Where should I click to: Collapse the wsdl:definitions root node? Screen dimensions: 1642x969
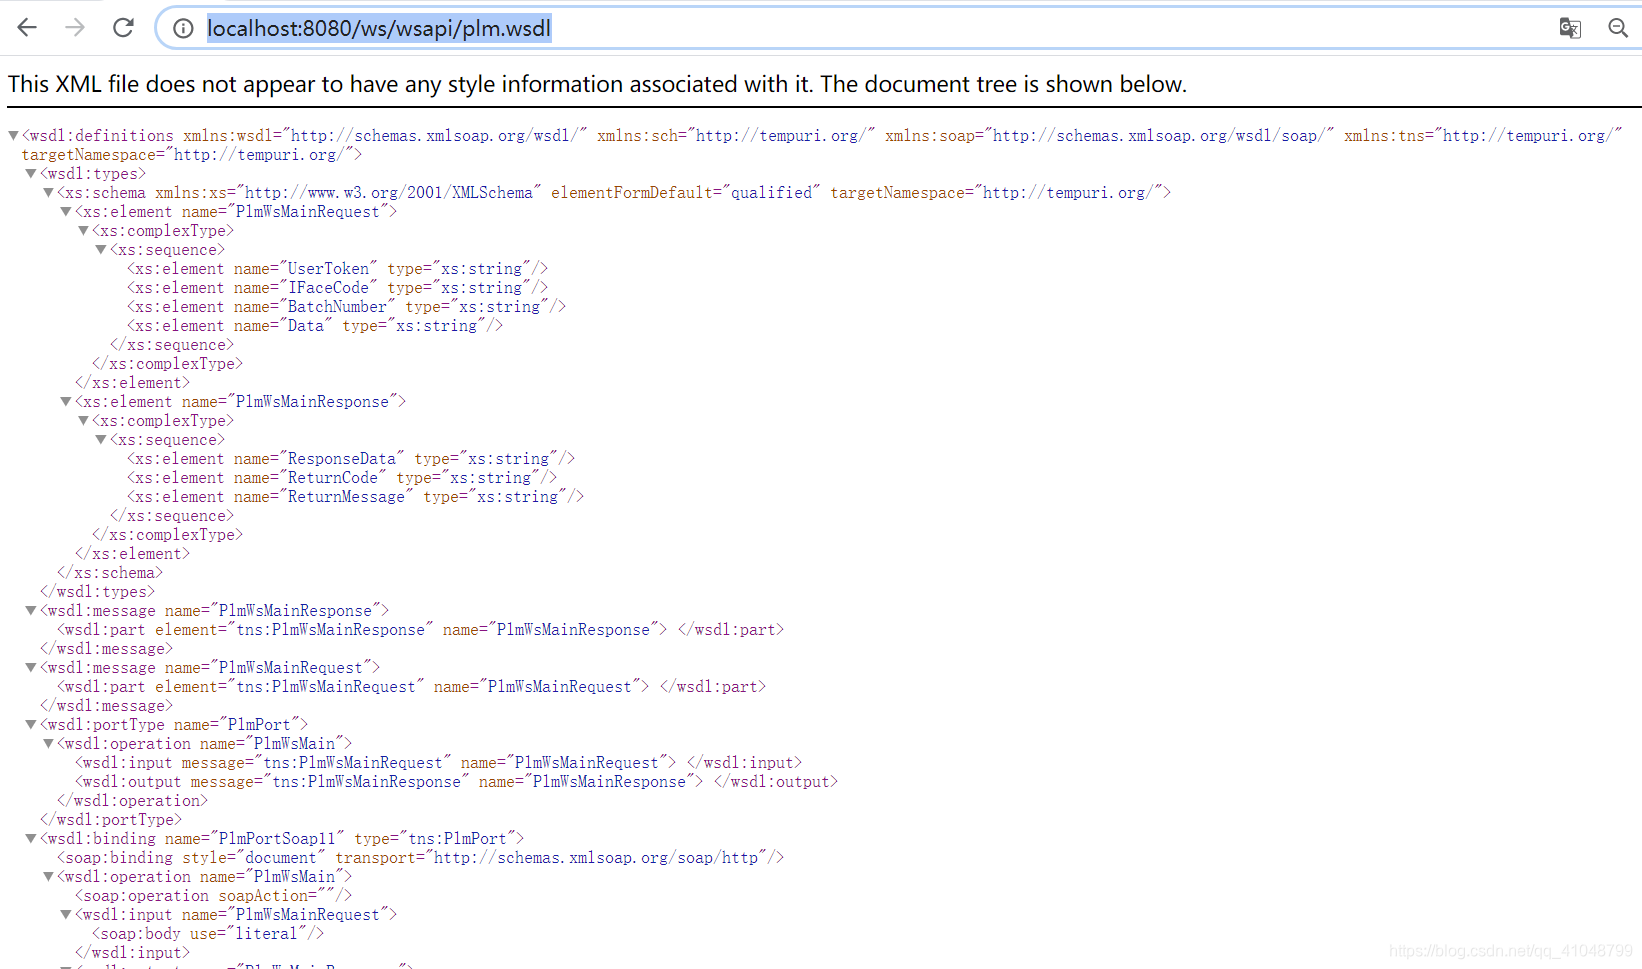13,135
